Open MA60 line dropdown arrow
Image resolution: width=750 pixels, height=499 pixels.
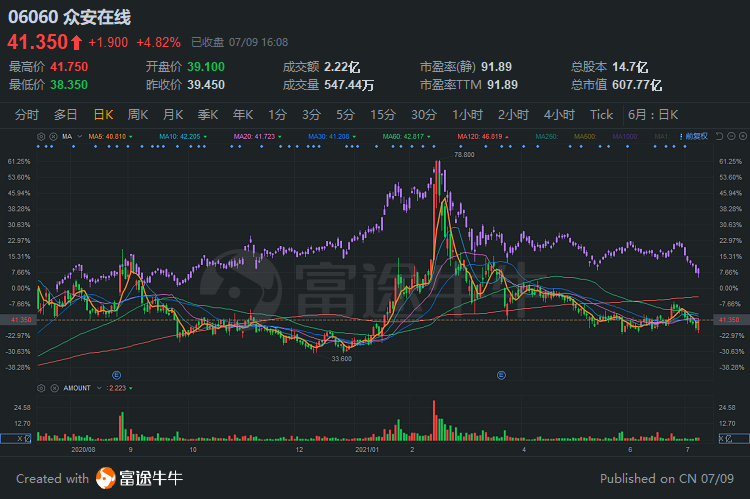click(x=429, y=137)
